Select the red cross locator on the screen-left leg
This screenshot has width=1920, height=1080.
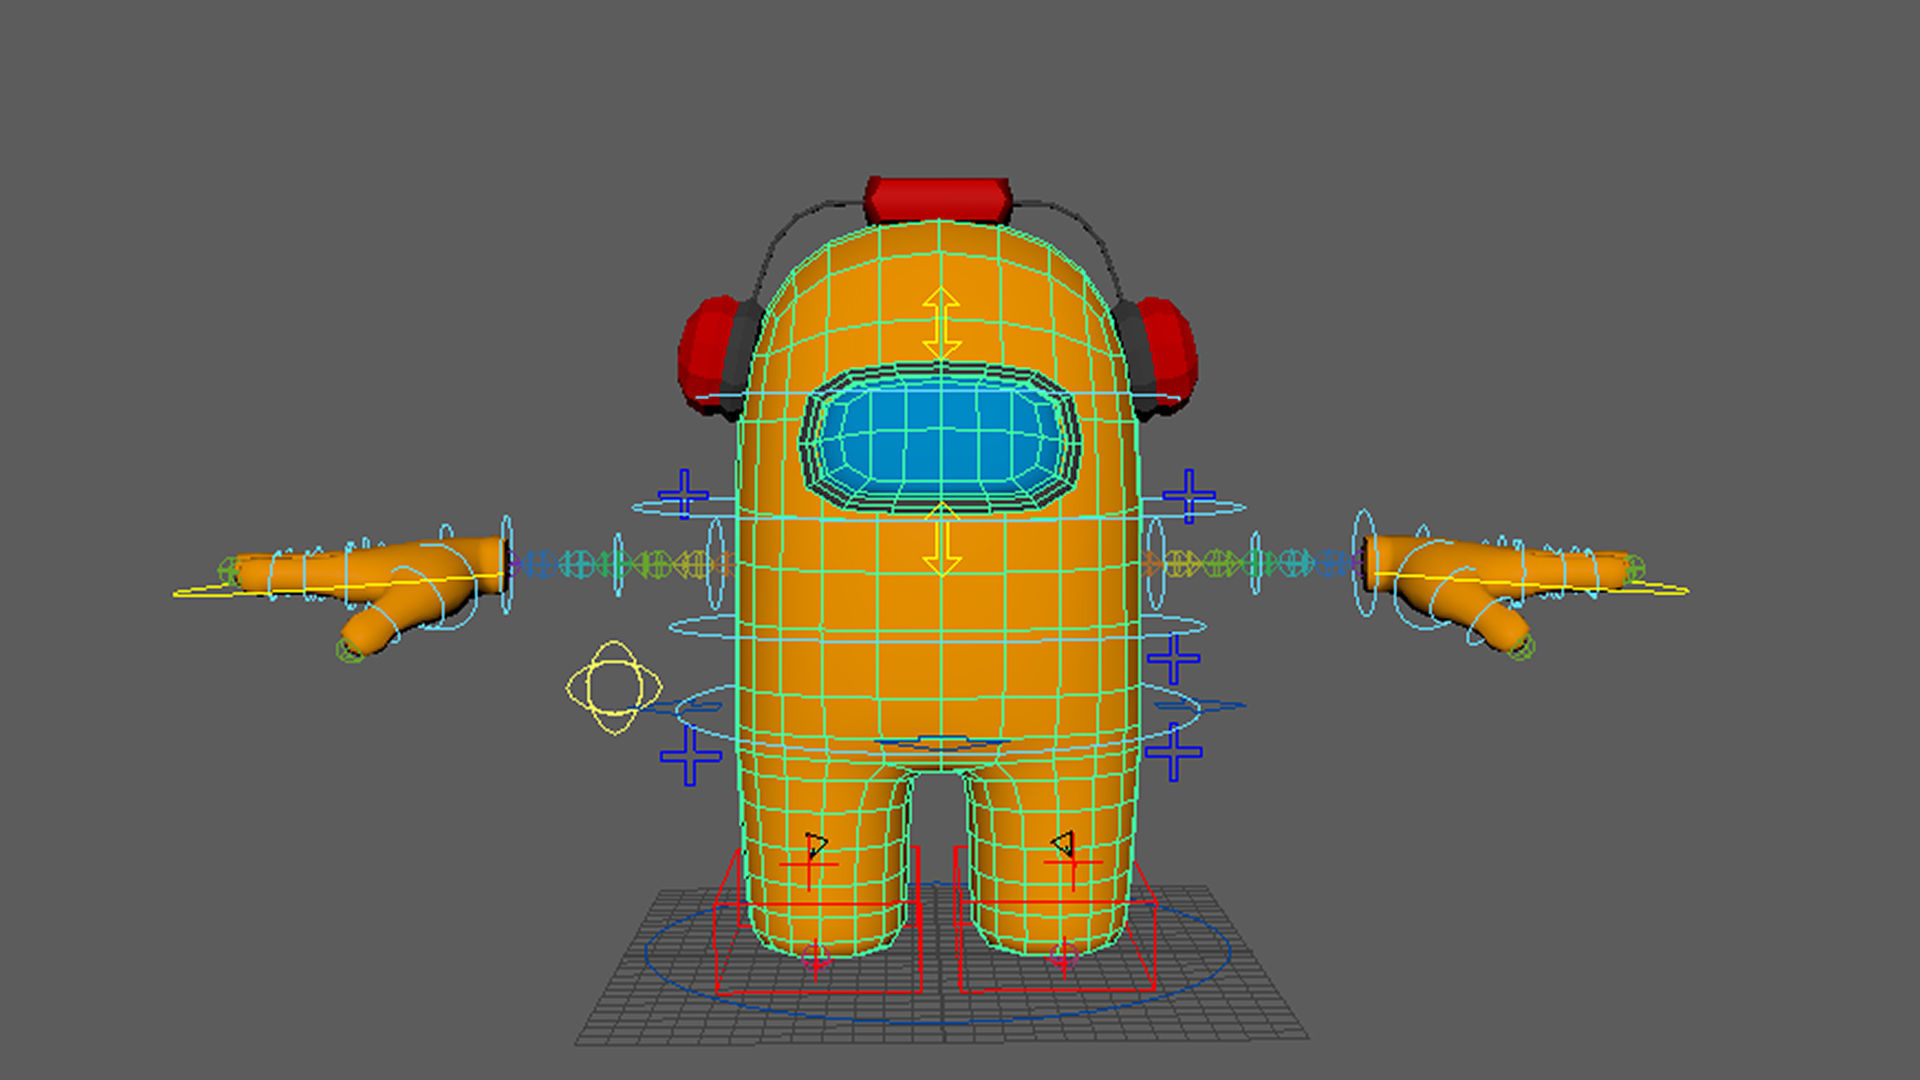[809, 864]
